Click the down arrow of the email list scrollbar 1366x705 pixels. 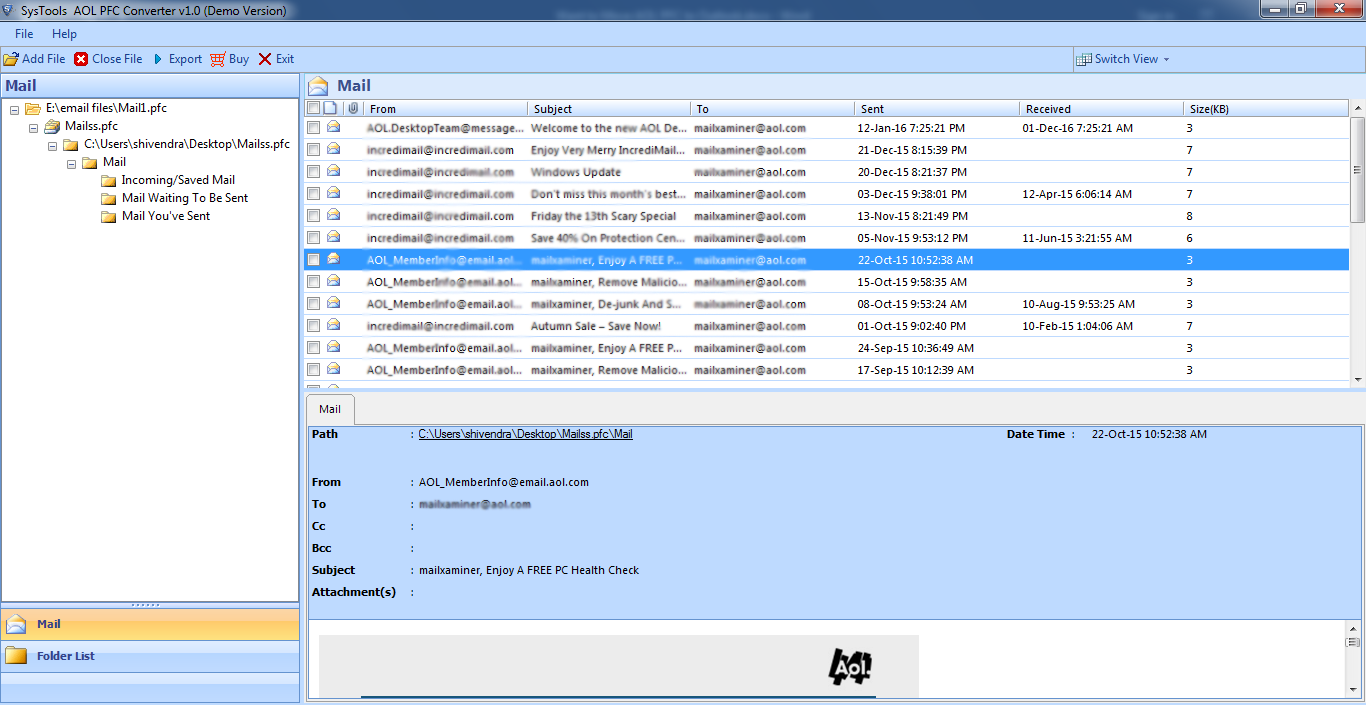pos(1358,379)
